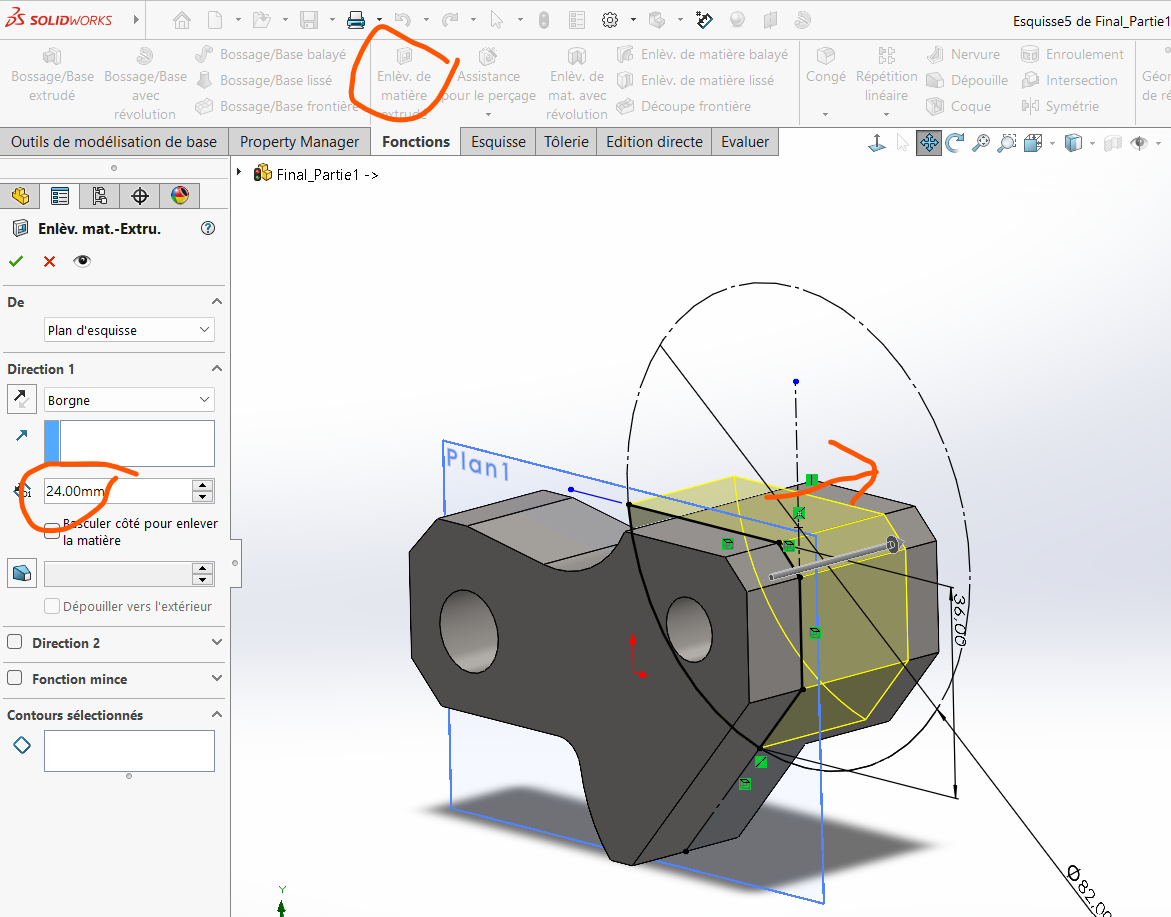Click the pan/move view icon in the viewport toolbar
Screen dimensions: 1171x917
(929, 143)
